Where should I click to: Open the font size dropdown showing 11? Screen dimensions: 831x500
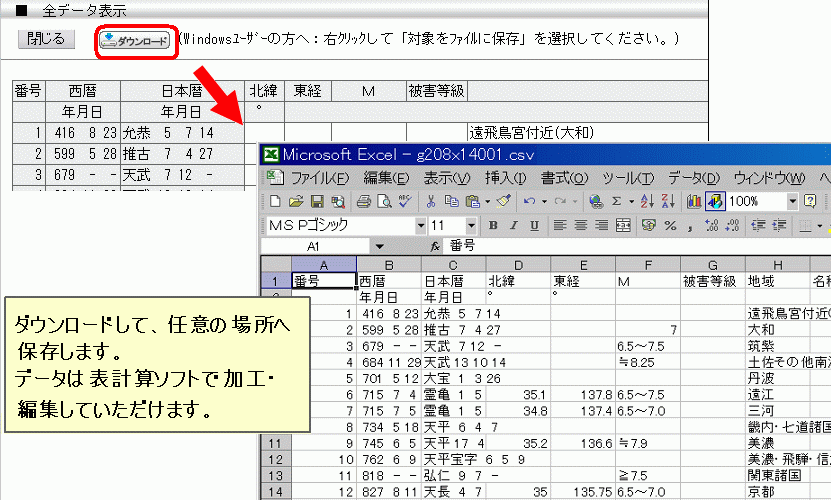tap(471, 225)
